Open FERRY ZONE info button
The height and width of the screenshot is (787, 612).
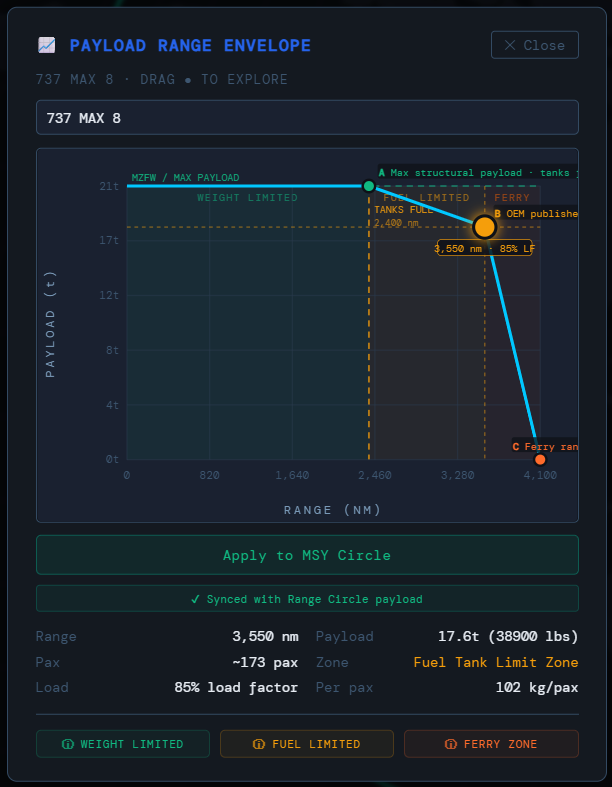pos(492,744)
